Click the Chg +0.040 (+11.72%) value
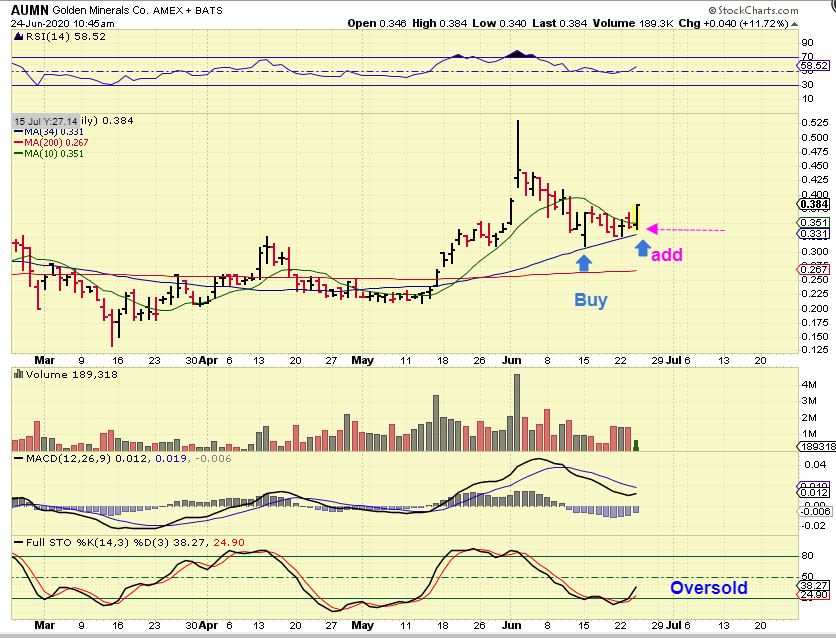The image size is (836, 638). (x=734, y=23)
